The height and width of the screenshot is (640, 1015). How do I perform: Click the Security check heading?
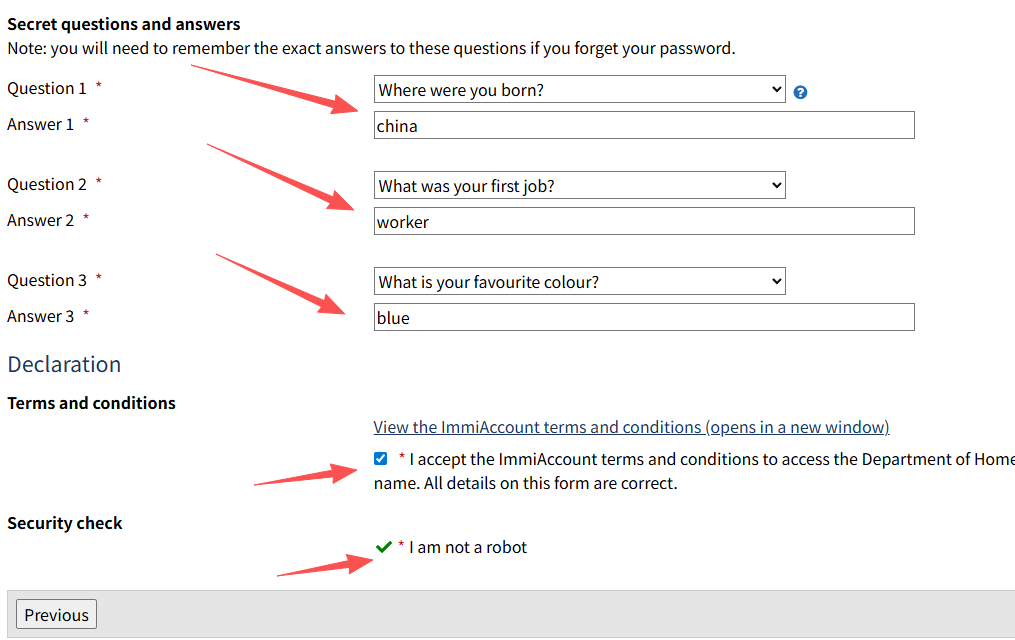pyautogui.click(x=65, y=523)
